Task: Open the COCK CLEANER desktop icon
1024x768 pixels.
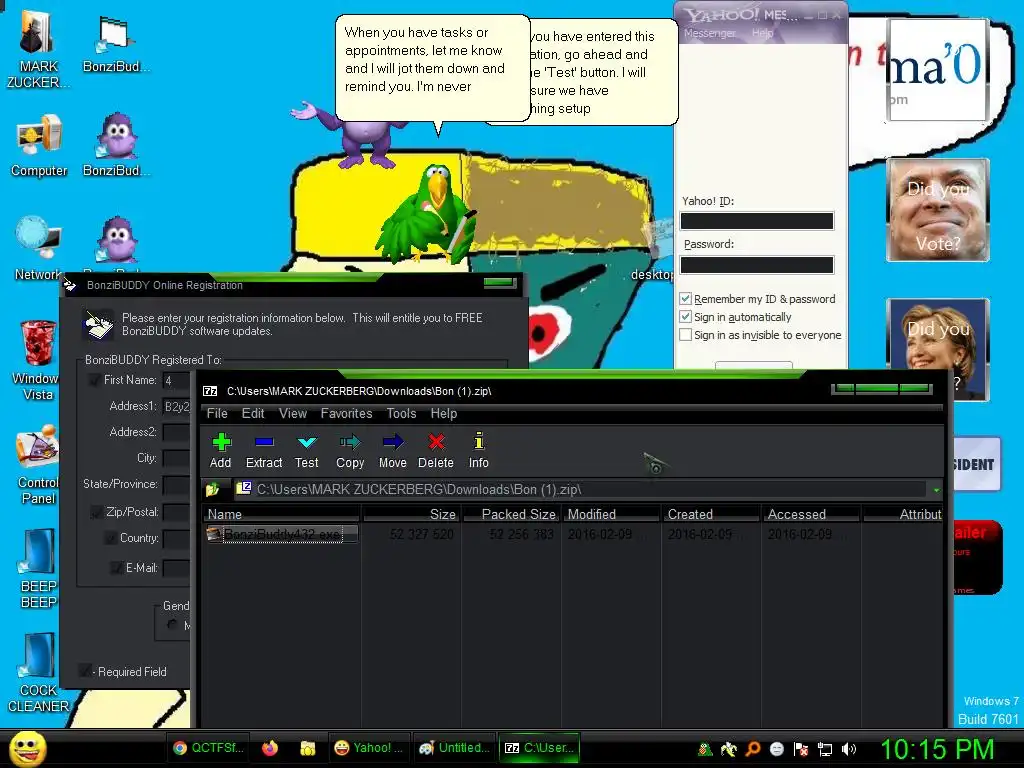Action: 38,672
